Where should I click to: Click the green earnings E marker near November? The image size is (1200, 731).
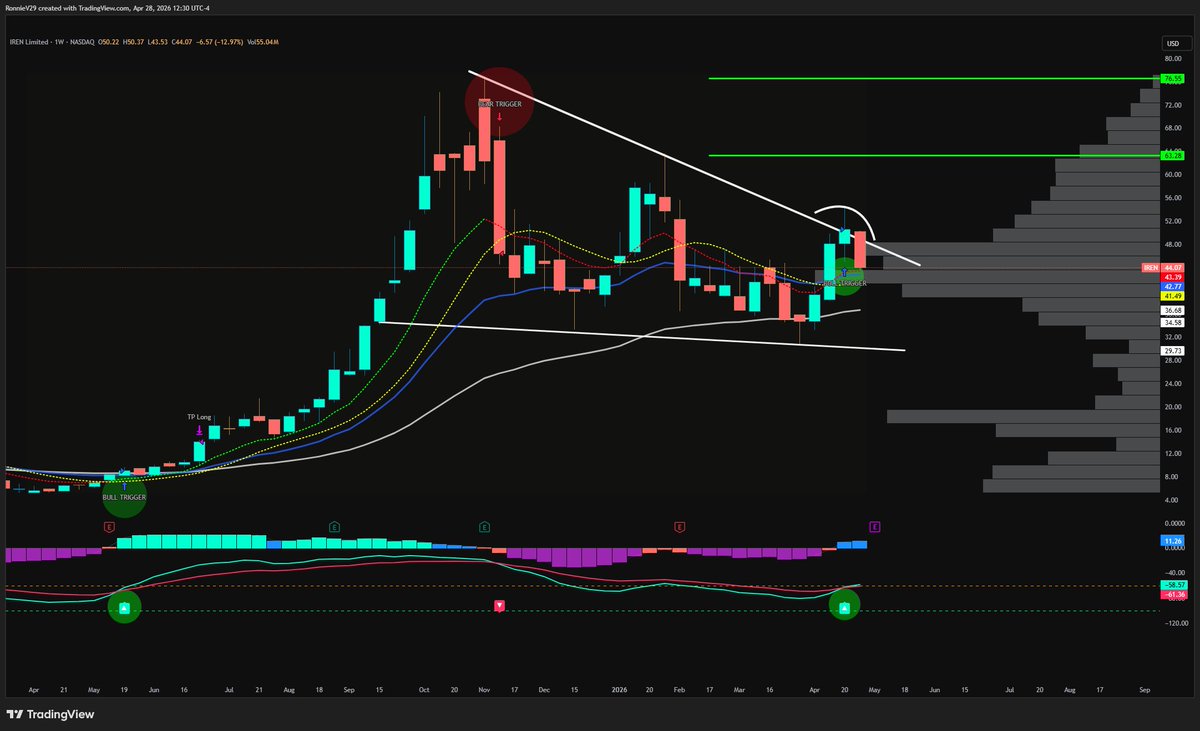point(484,526)
